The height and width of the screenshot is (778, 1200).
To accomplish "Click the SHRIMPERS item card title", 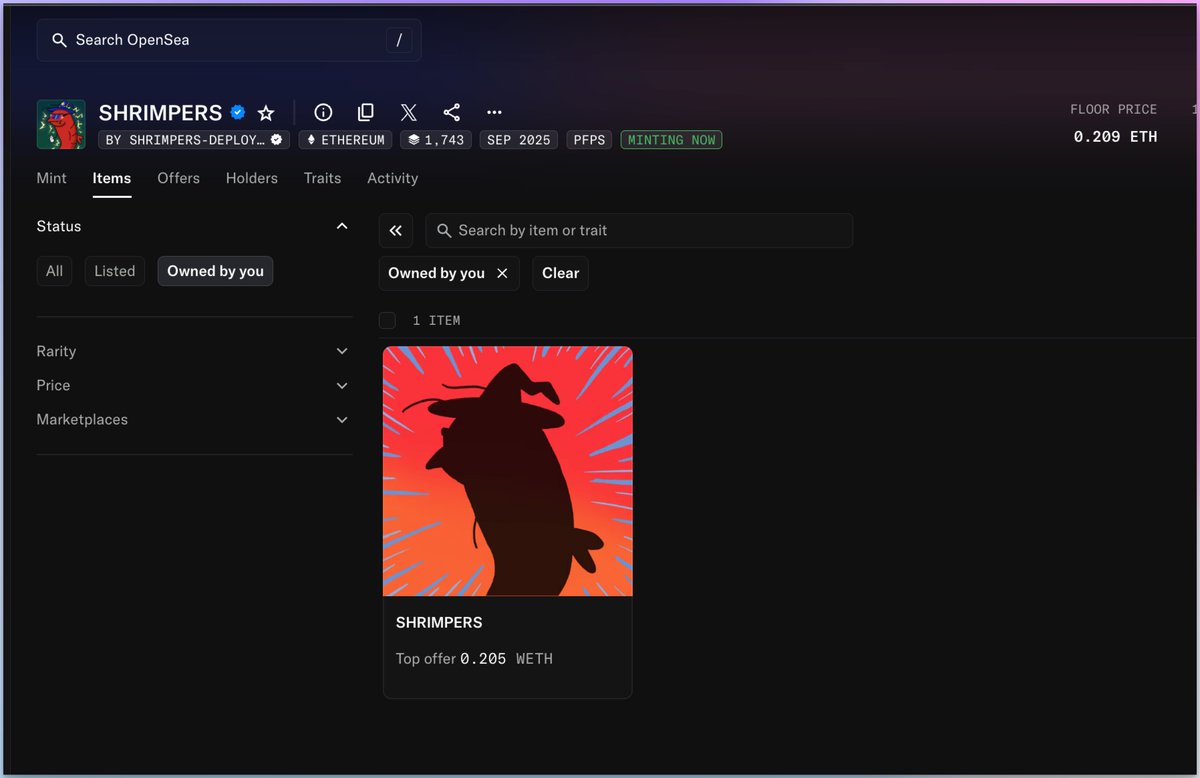I will click(x=439, y=622).
